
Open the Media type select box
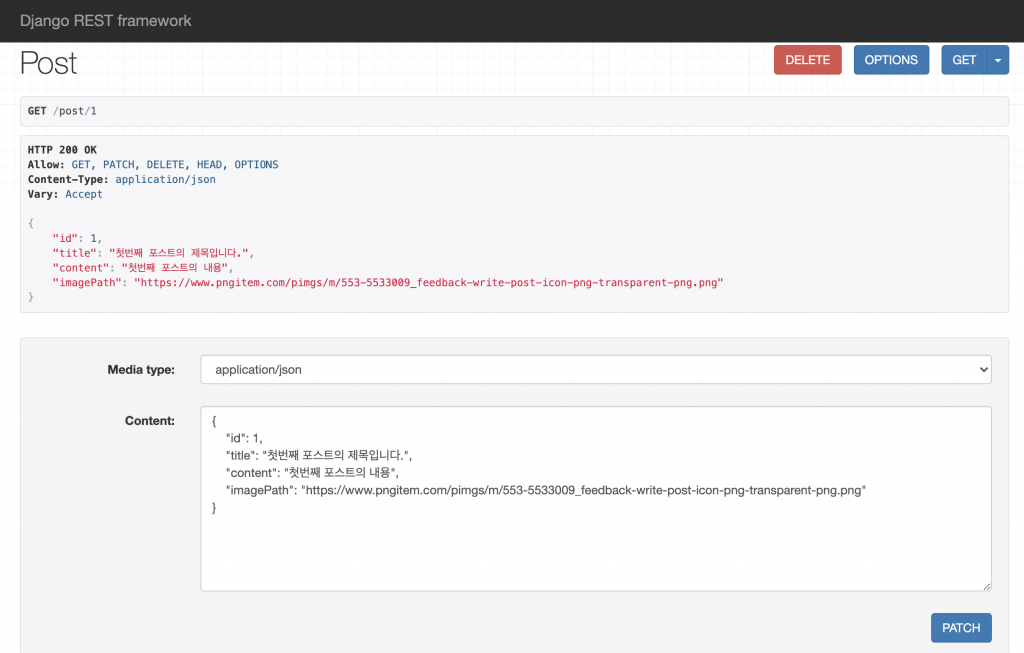596,370
